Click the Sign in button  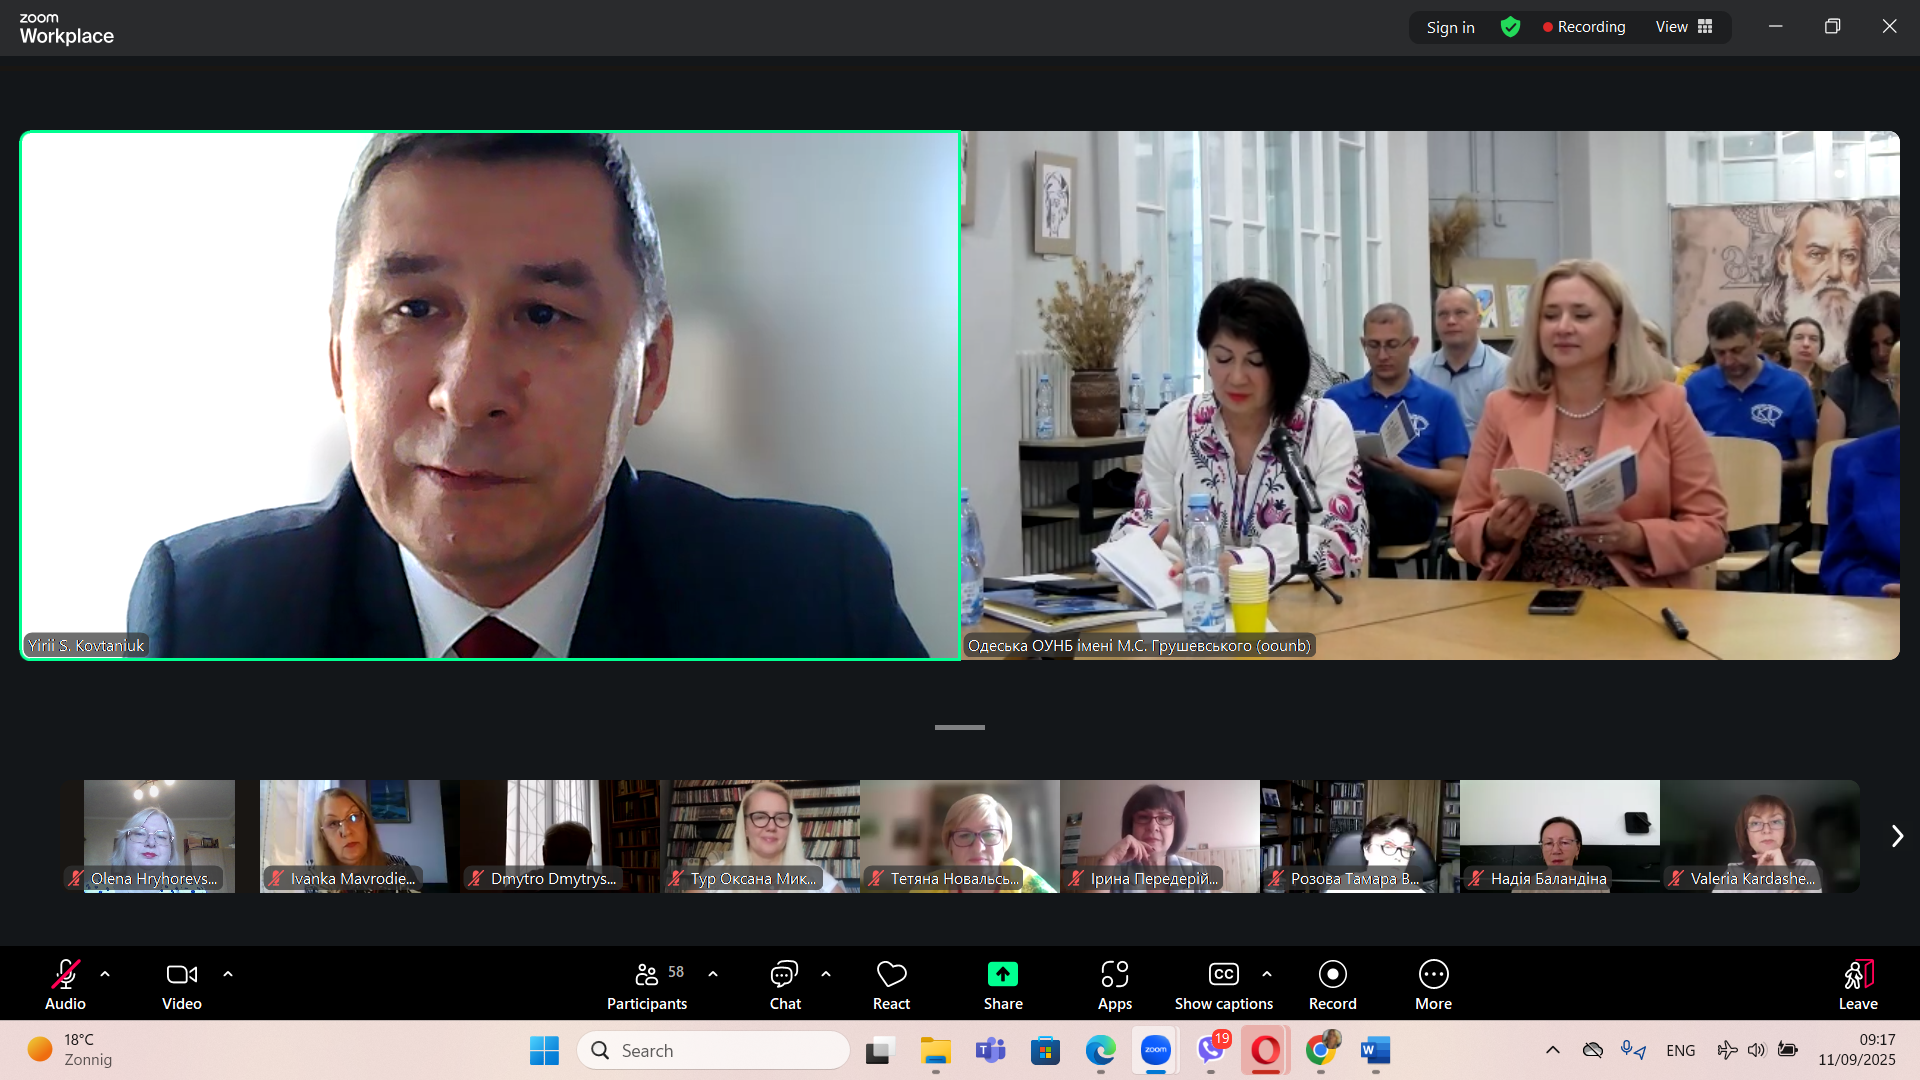pos(1450,27)
